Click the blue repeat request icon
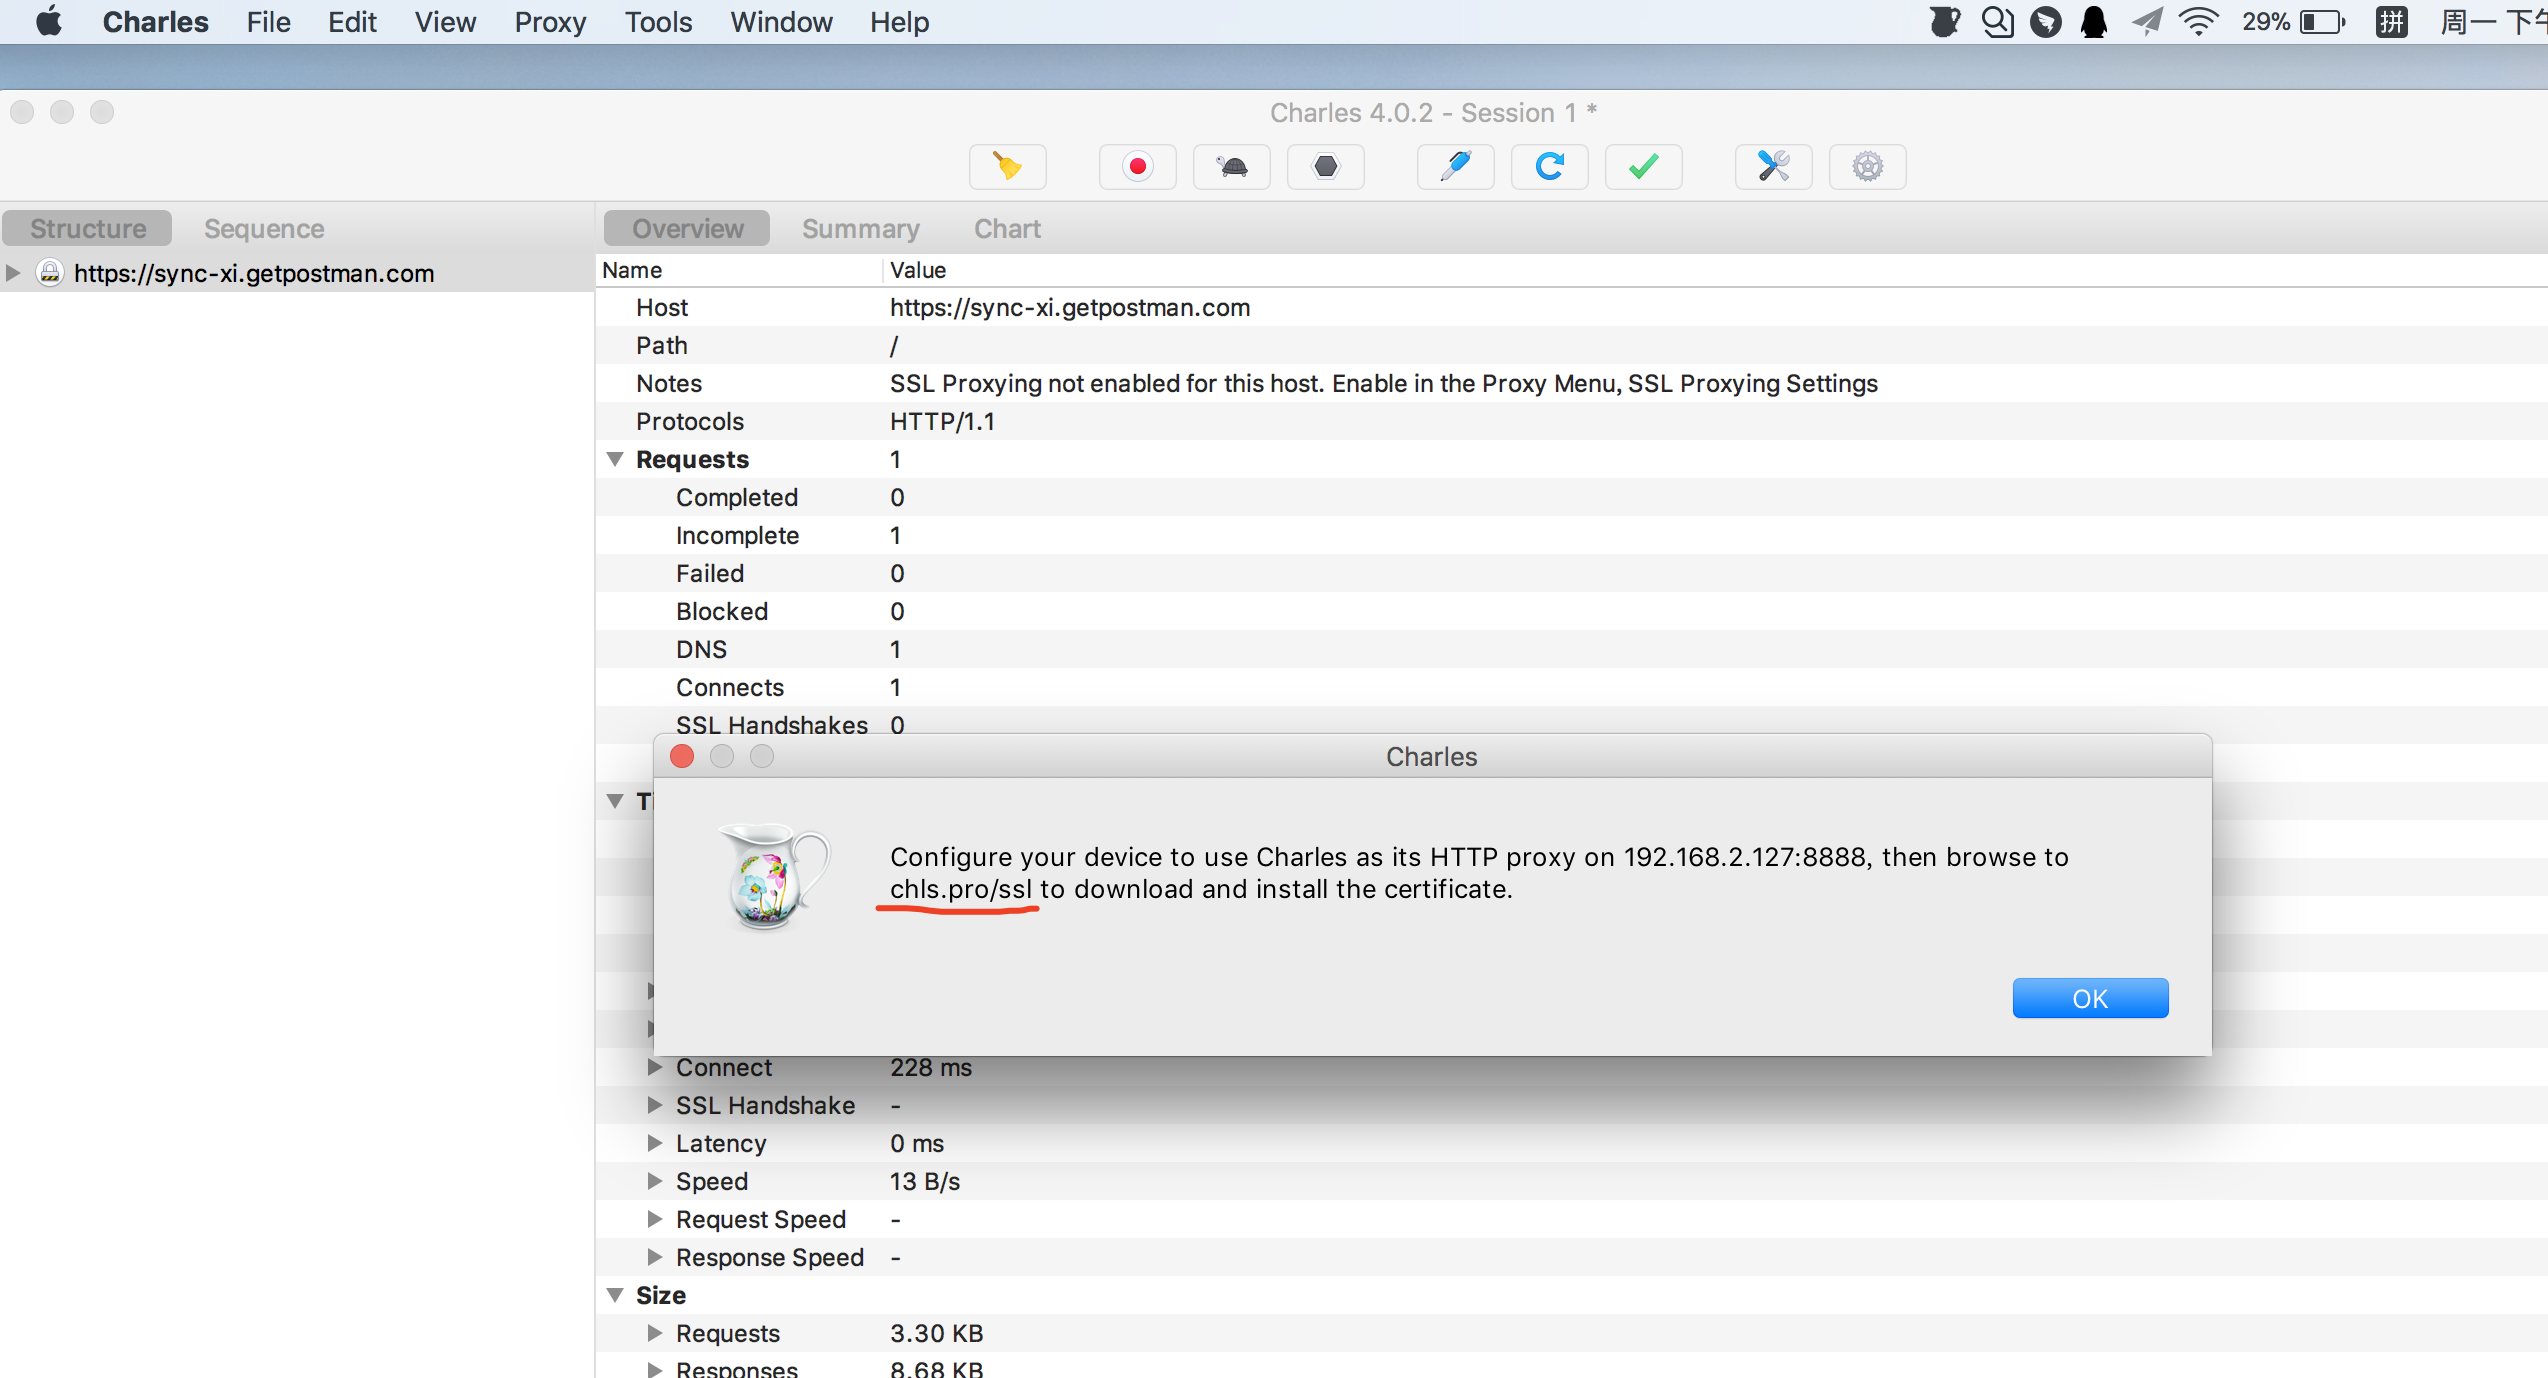This screenshot has height=1378, width=2548. pos(1550,166)
